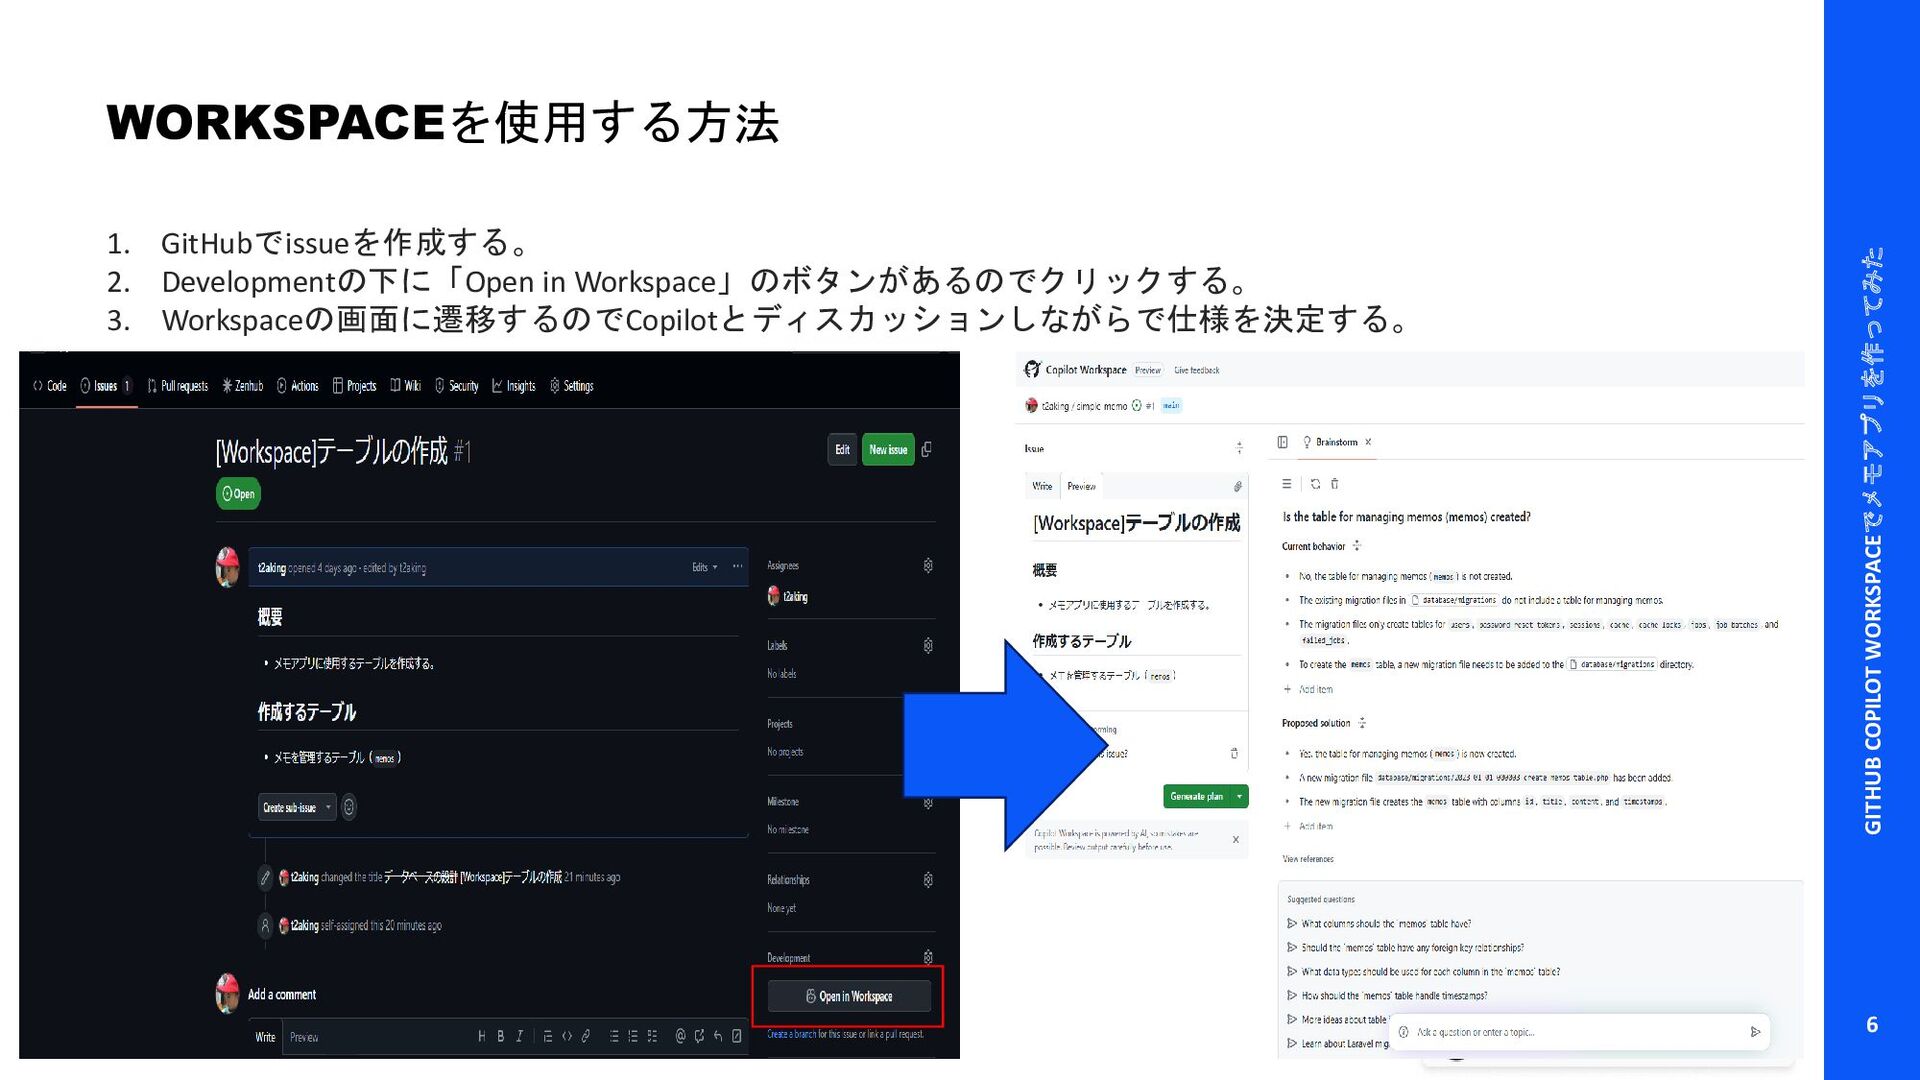The height and width of the screenshot is (1080, 1920).
Task: Click View references link
Action: [x=1308, y=859]
